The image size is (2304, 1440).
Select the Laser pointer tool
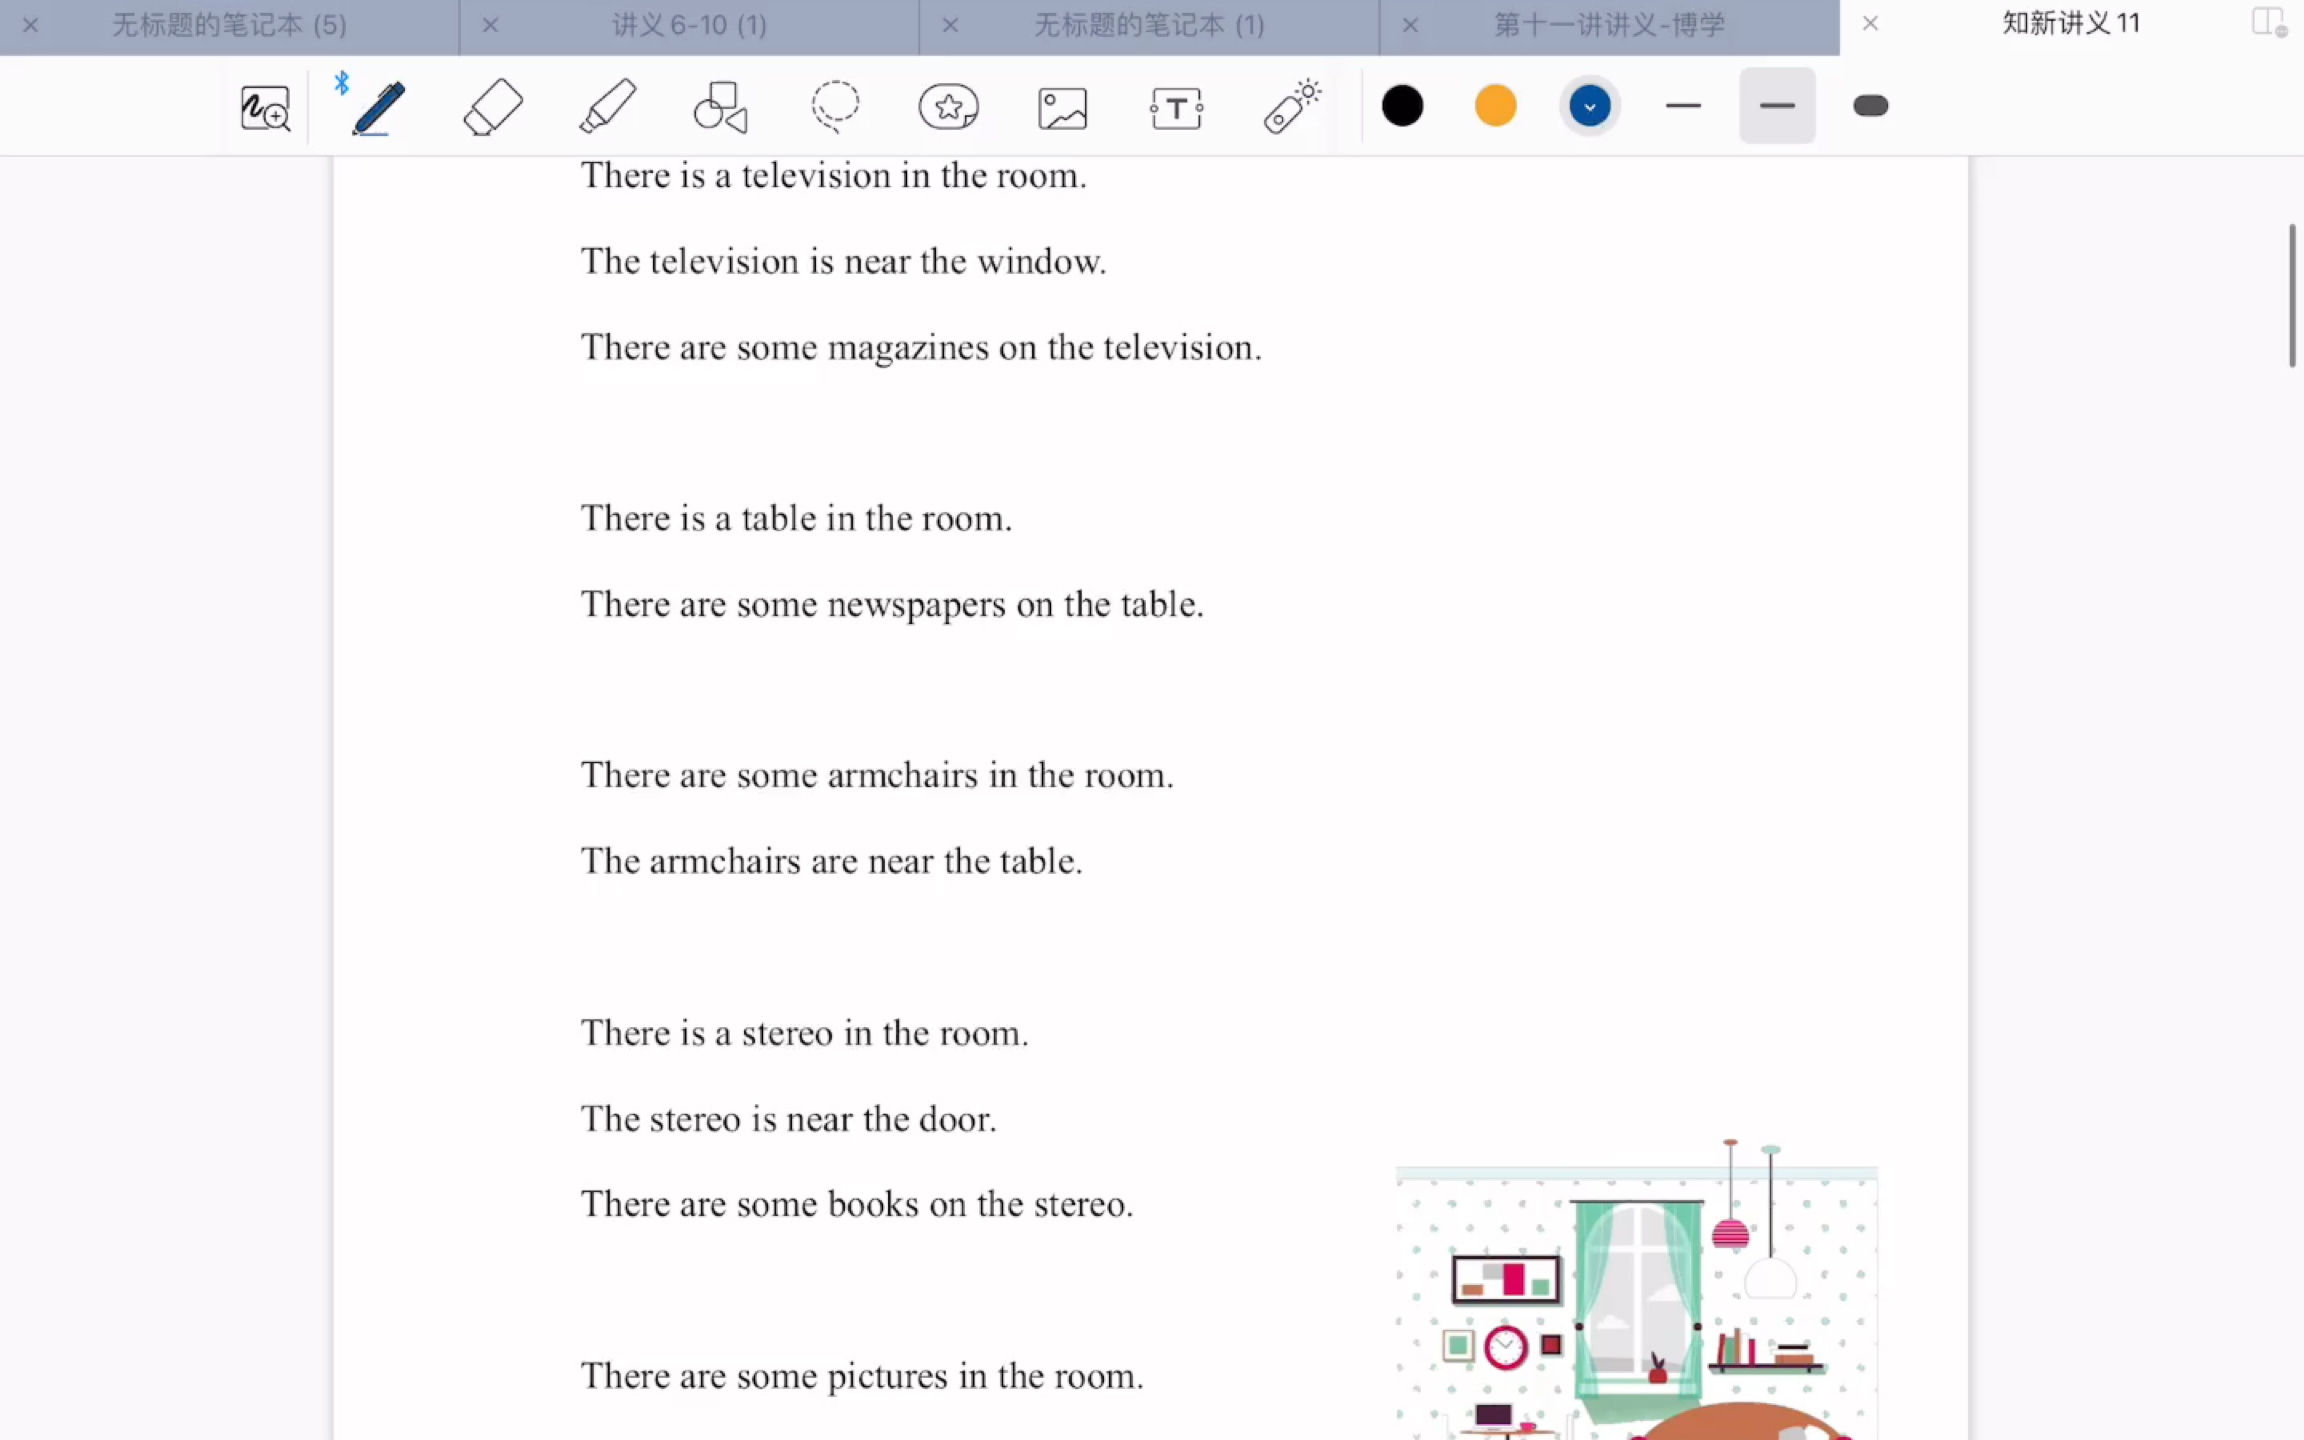click(x=1291, y=107)
